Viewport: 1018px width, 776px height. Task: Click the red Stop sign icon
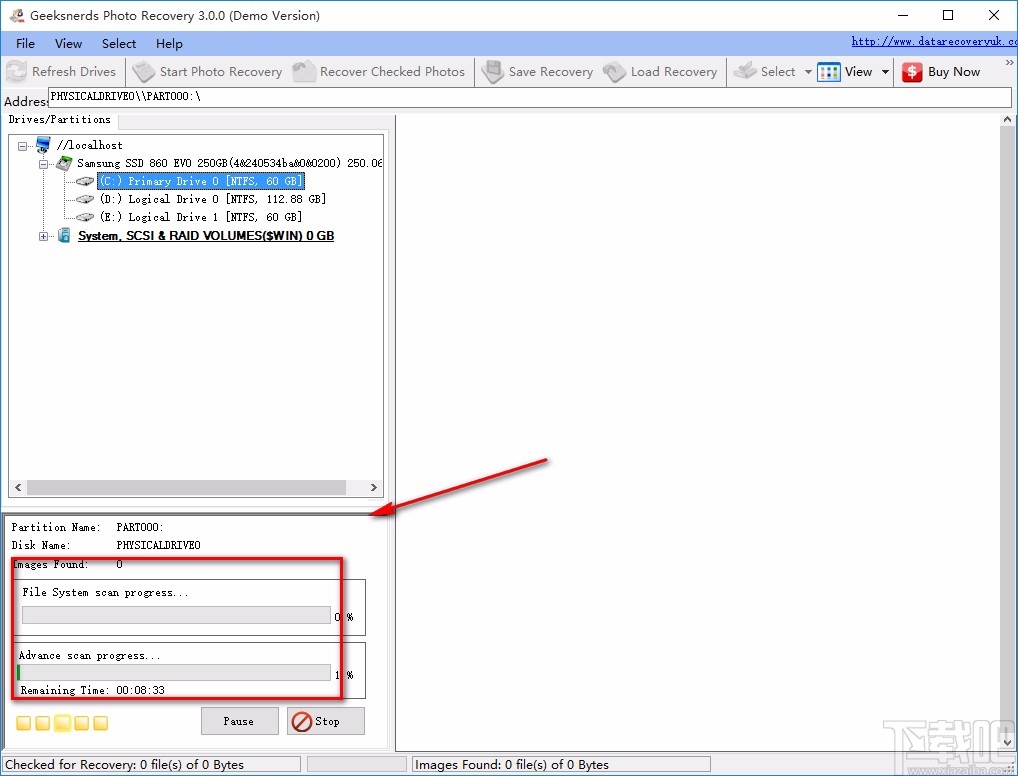(x=302, y=721)
